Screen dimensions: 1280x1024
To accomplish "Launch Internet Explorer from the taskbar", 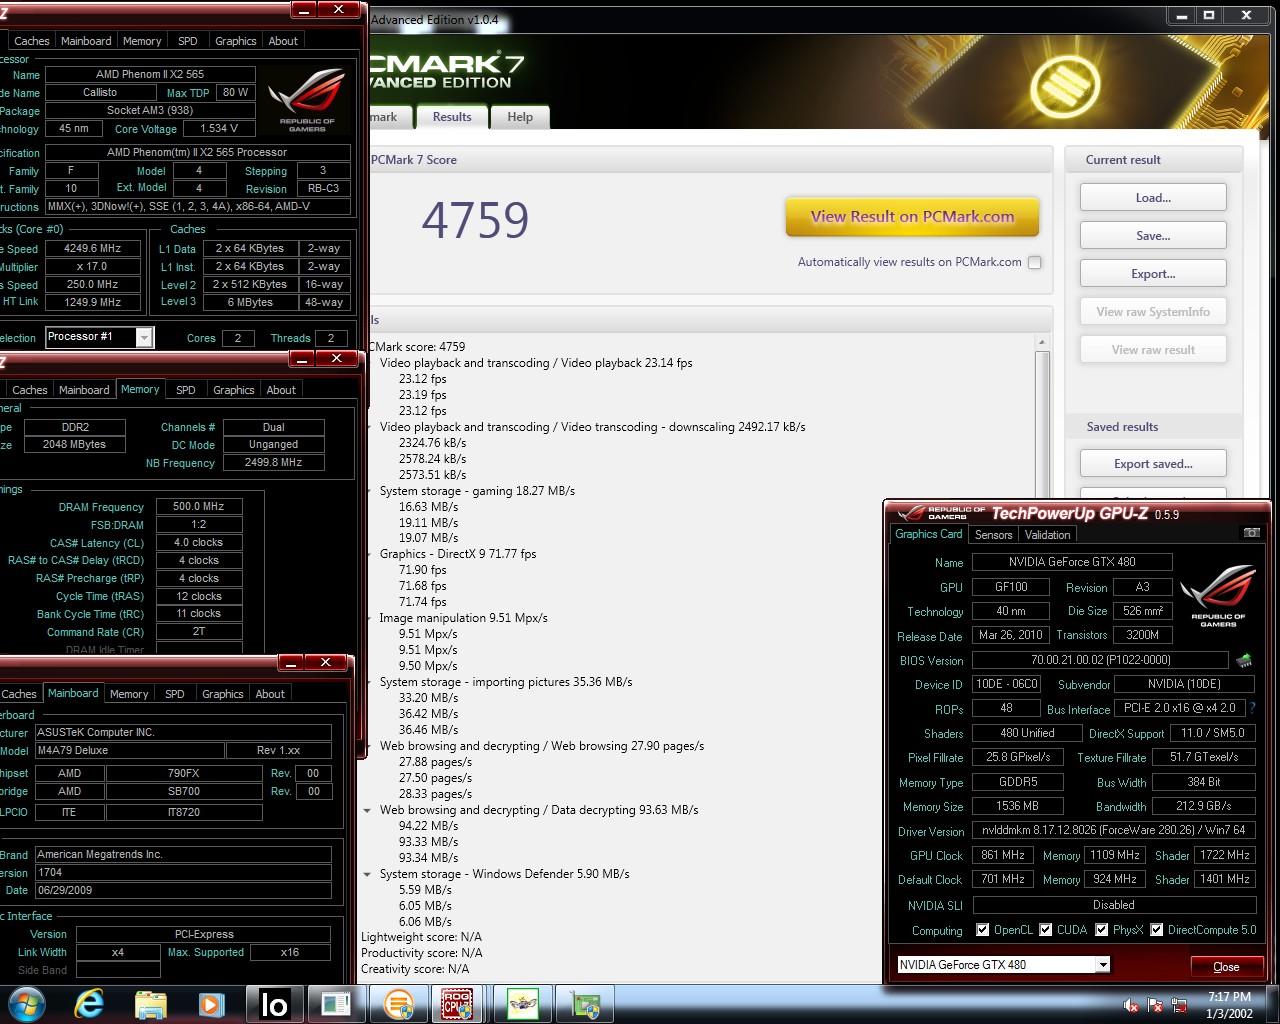I will (x=89, y=1003).
